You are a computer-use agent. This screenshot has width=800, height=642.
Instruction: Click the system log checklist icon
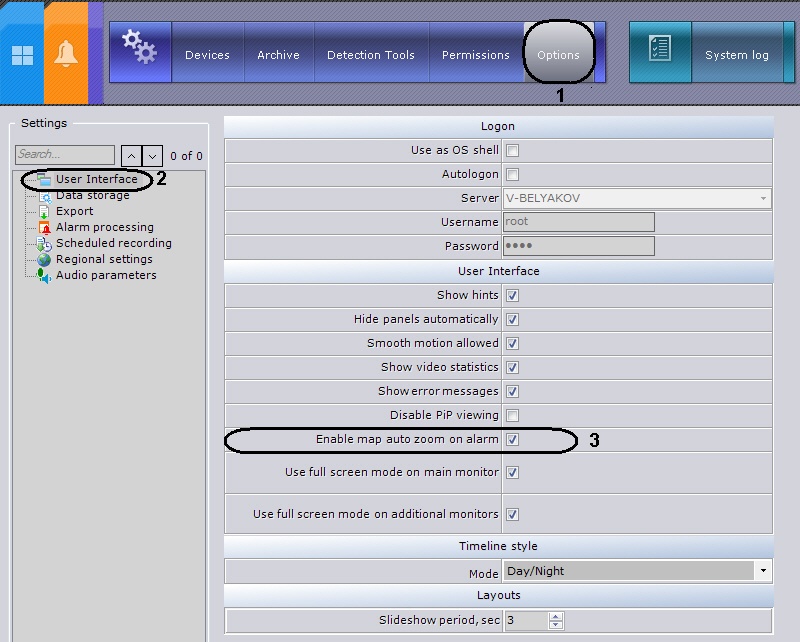point(660,48)
